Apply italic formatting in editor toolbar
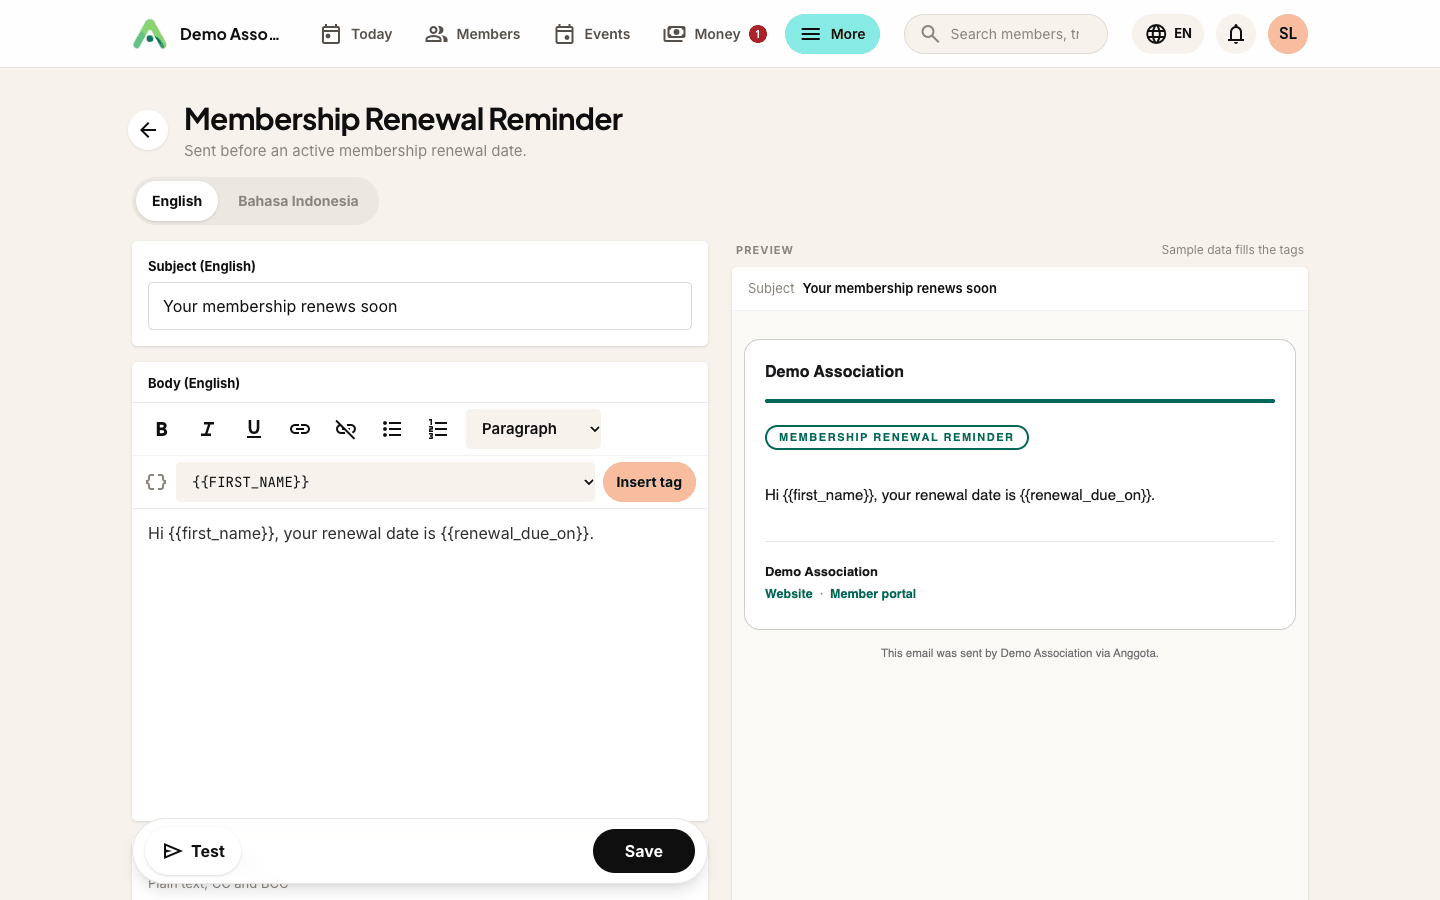This screenshot has width=1440, height=900. (208, 429)
